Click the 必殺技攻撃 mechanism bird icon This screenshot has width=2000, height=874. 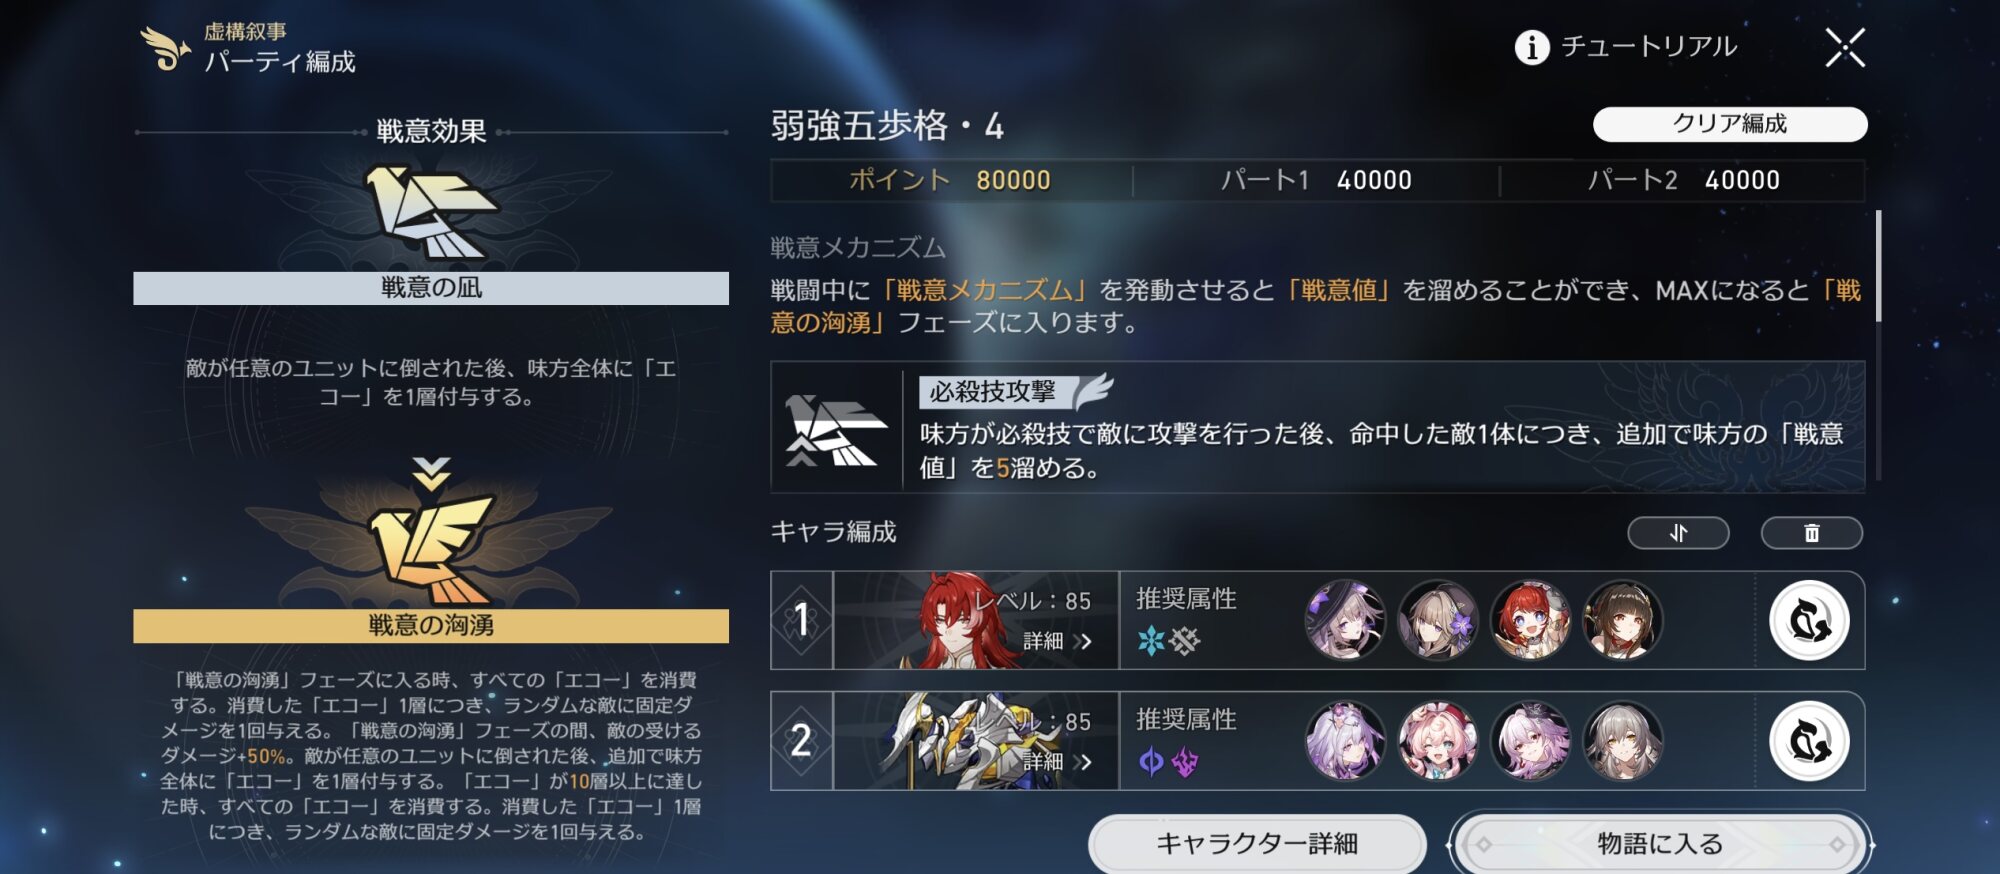click(835, 430)
